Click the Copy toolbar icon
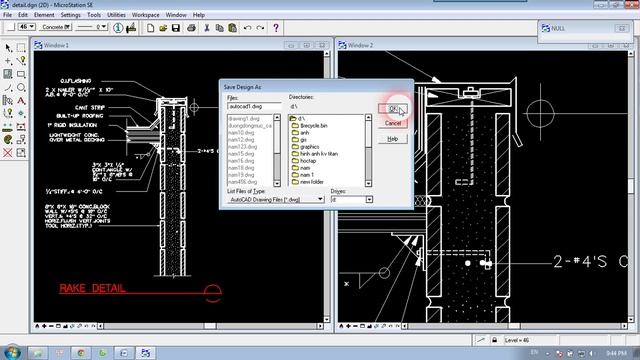640x360 pixels. (219, 28)
